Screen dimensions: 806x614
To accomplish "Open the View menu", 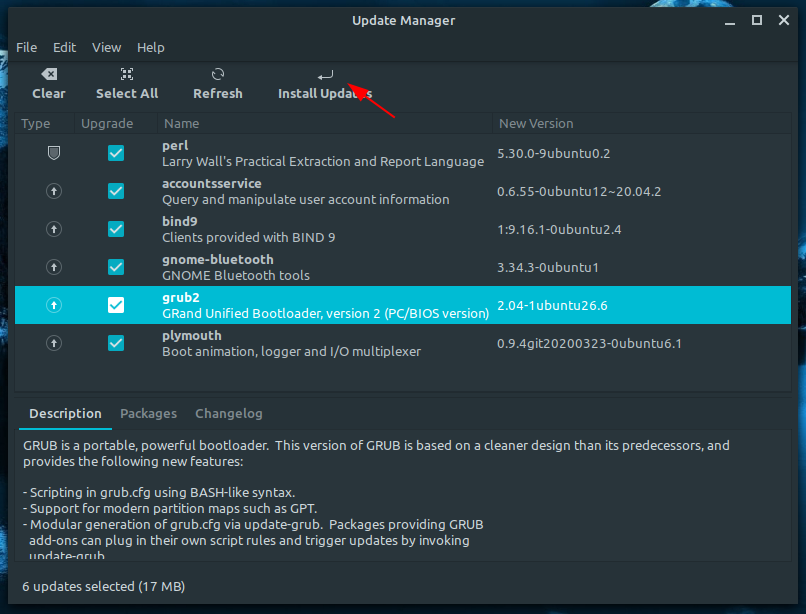I will [106, 48].
